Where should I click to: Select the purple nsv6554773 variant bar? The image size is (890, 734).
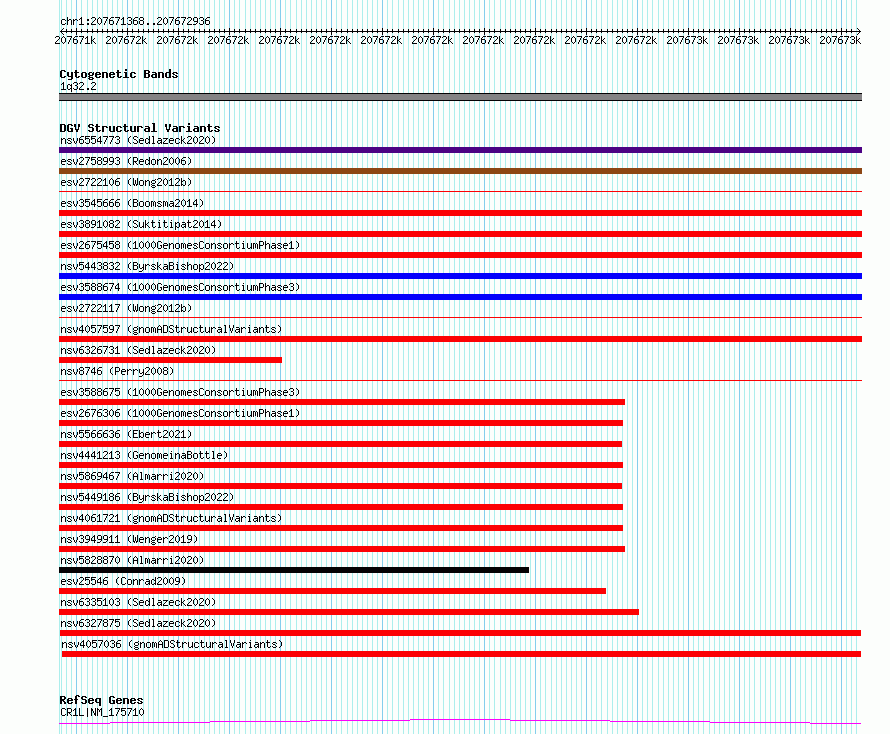[460, 150]
